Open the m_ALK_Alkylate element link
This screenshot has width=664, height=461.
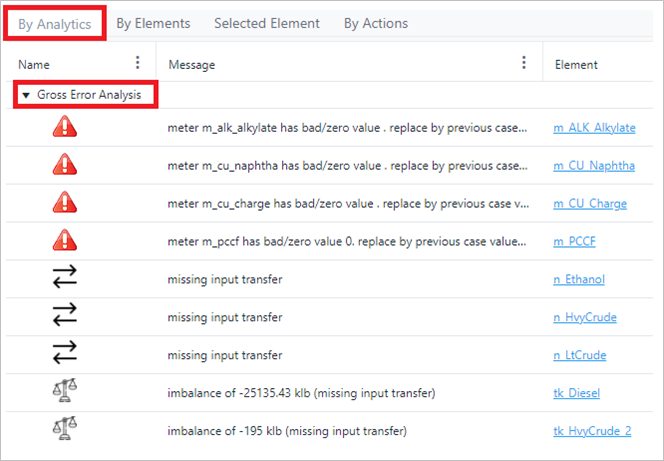(x=594, y=128)
